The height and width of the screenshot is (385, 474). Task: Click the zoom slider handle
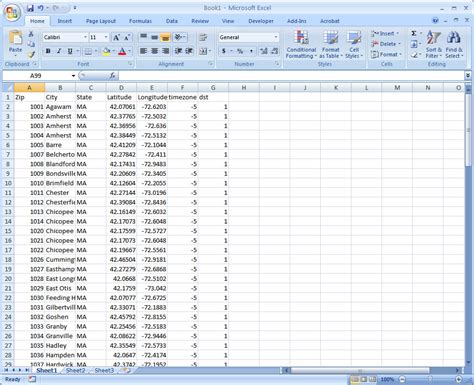(x=430, y=379)
